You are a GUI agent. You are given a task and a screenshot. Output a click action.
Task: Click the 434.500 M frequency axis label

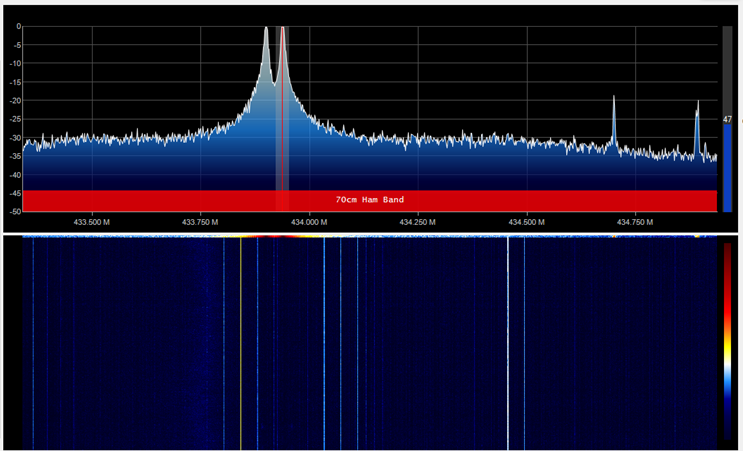tap(526, 222)
